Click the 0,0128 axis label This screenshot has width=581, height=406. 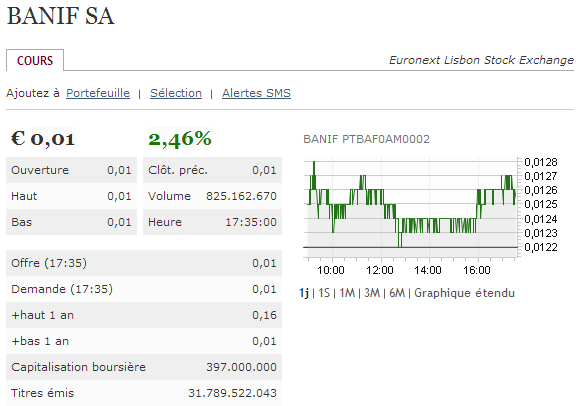pyautogui.click(x=541, y=162)
